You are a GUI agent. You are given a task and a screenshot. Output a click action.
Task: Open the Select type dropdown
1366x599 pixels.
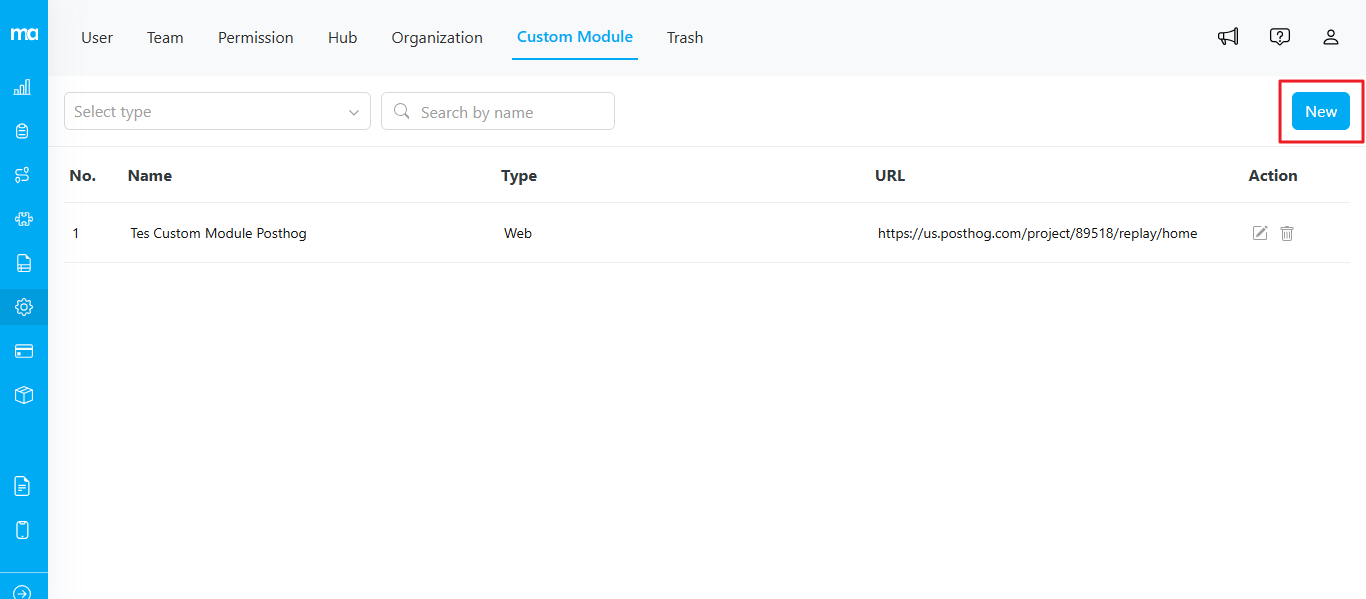216,111
